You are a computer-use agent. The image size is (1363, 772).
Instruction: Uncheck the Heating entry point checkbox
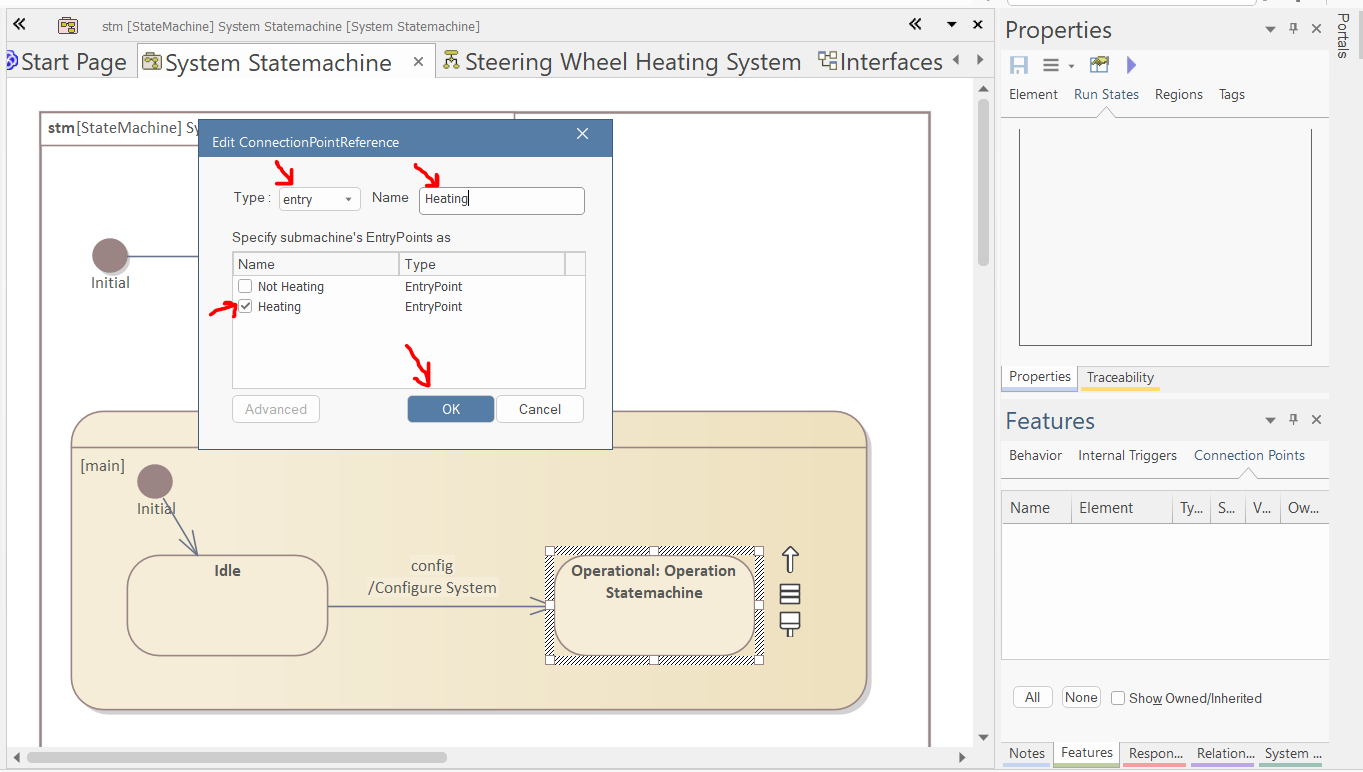245,307
